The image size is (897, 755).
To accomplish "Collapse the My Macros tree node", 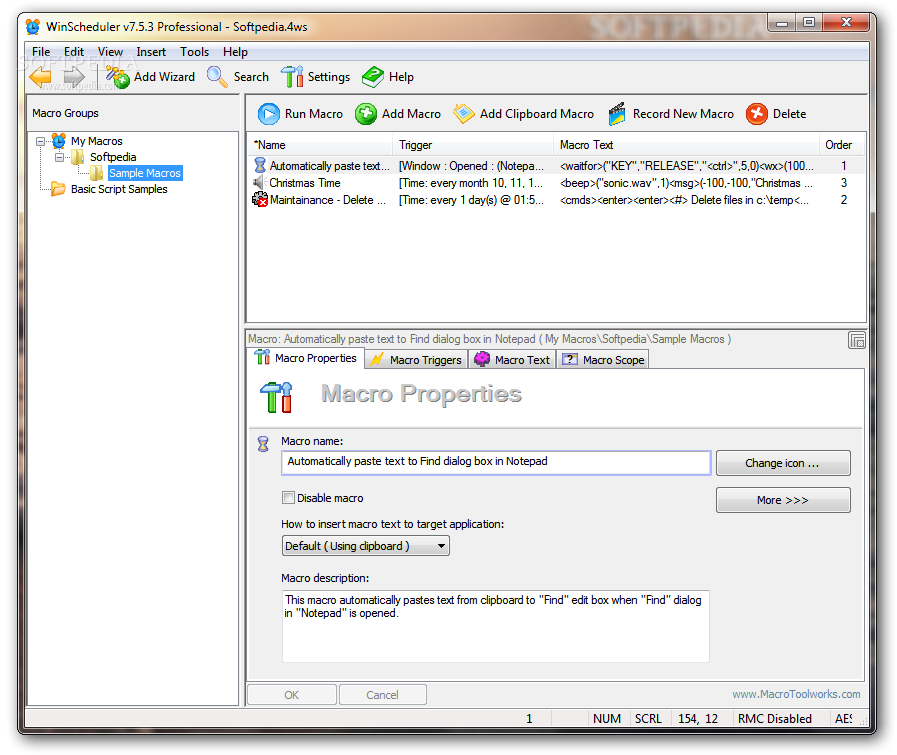I will click(41, 141).
